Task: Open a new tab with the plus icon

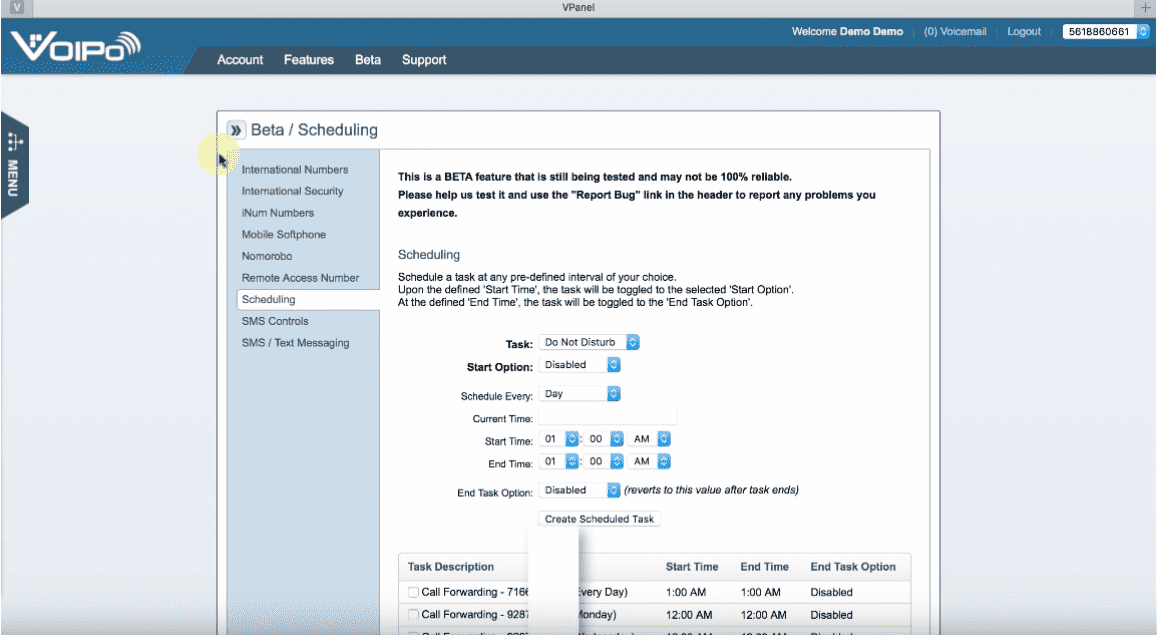Action: click(x=1146, y=8)
